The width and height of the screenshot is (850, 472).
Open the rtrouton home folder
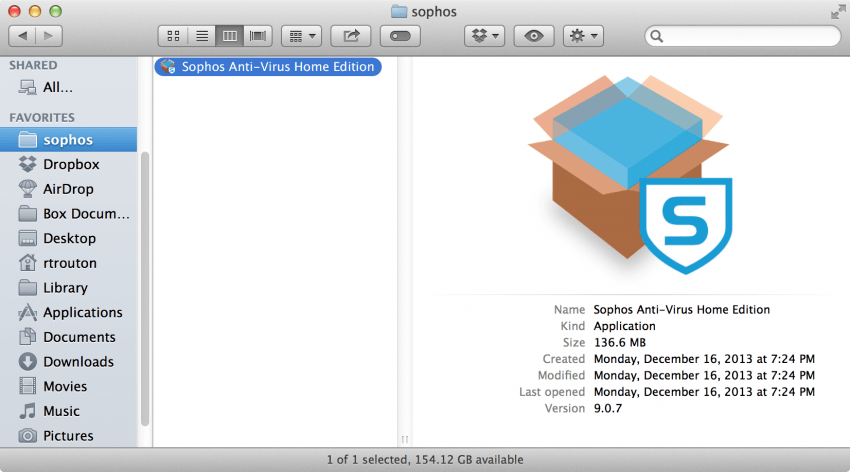pos(68,263)
